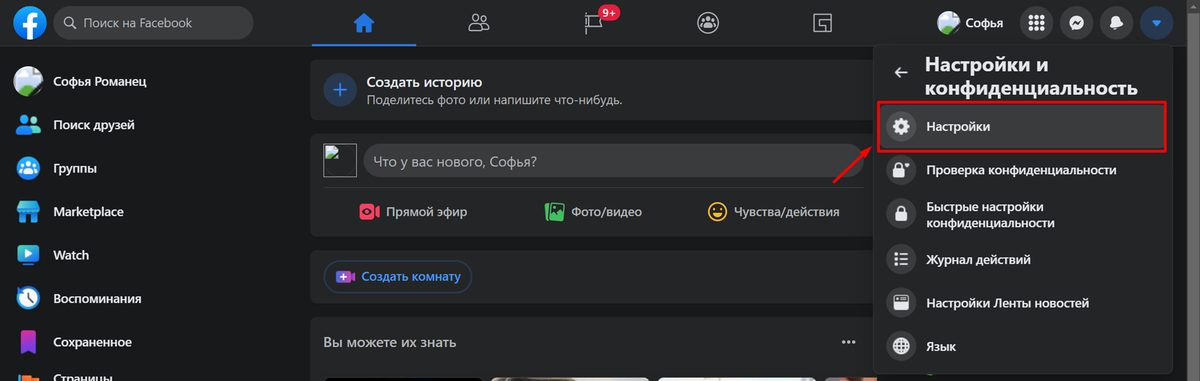
Task: Click the groups icon in sidebar
Action: pyautogui.click(x=27, y=168)
